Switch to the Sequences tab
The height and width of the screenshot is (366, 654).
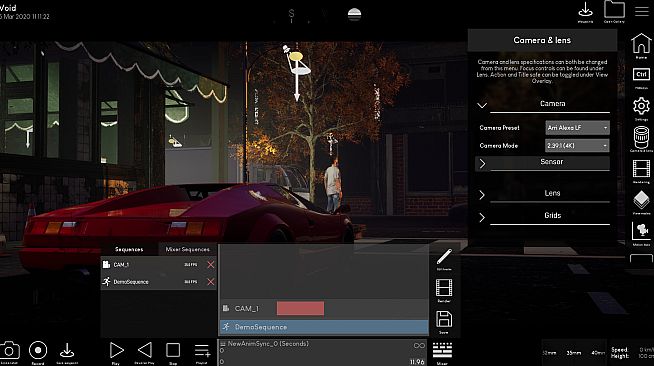coord(129,249)
